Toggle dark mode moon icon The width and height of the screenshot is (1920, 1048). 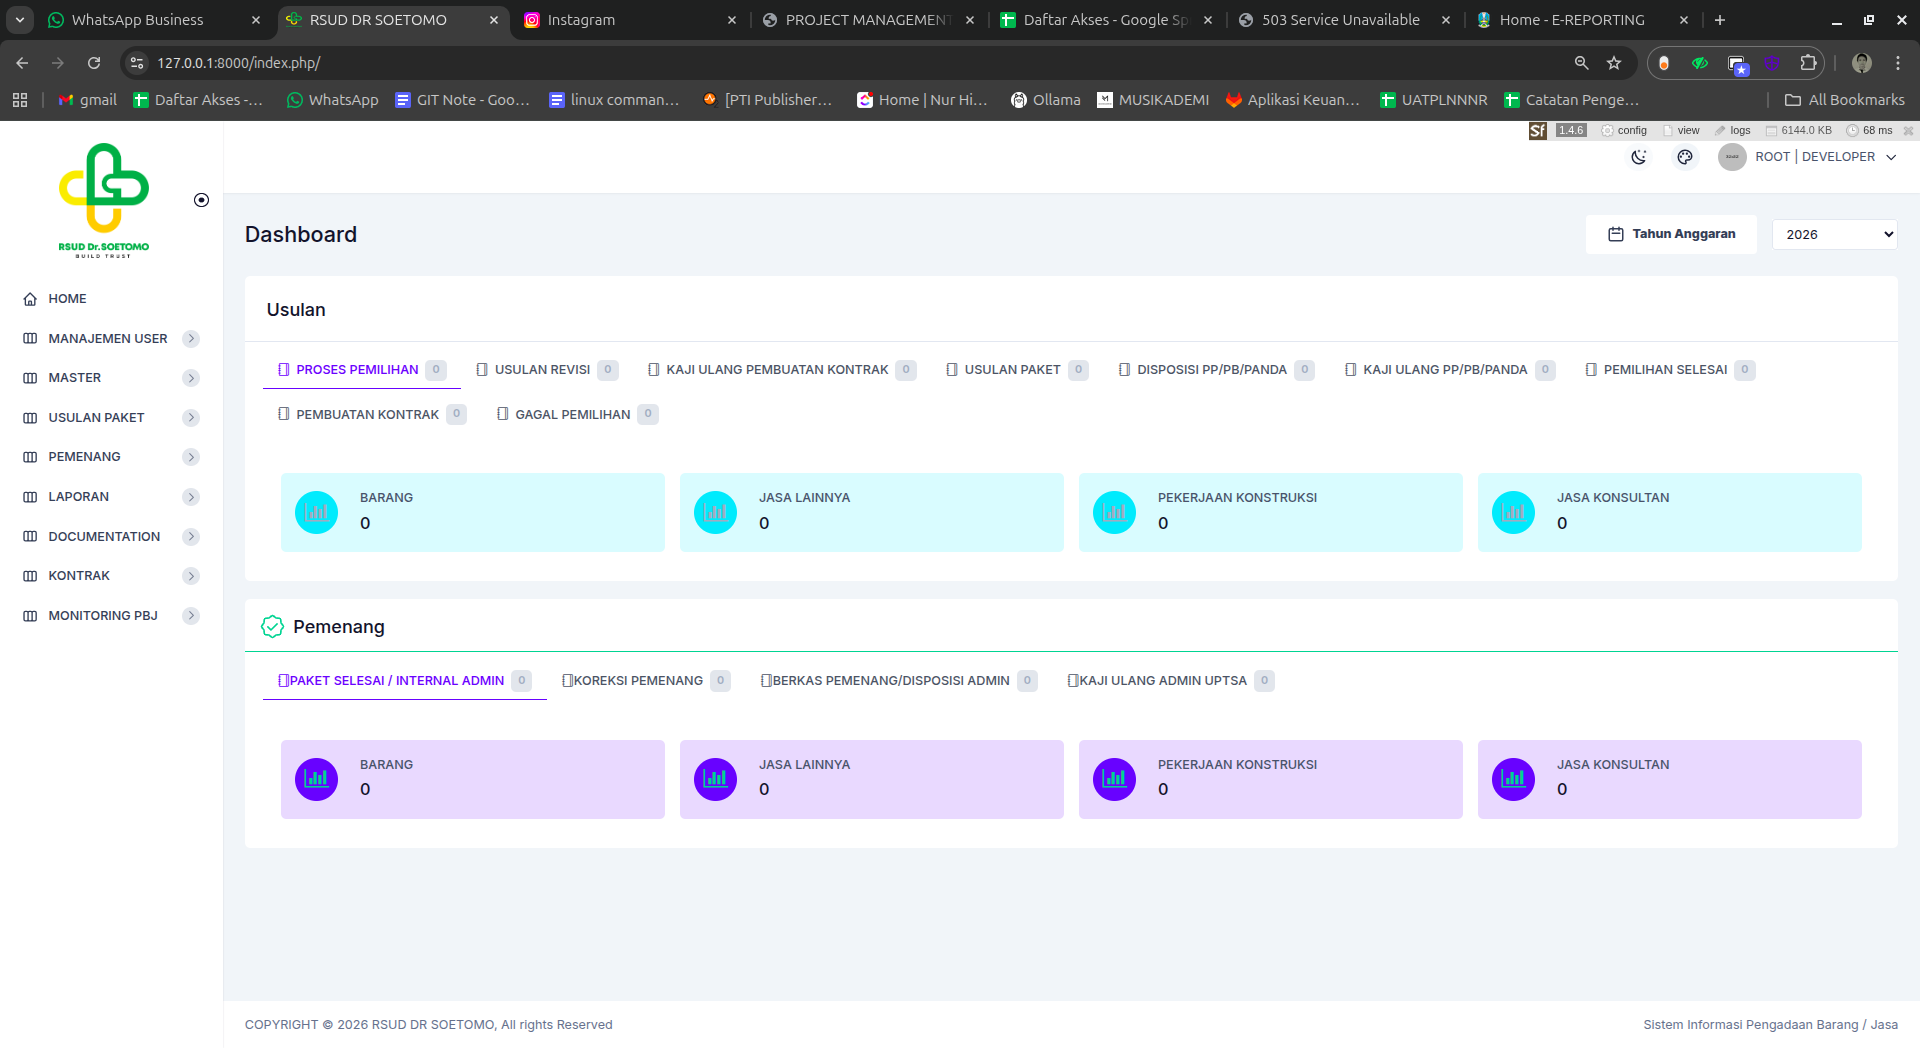(1638, 157)
